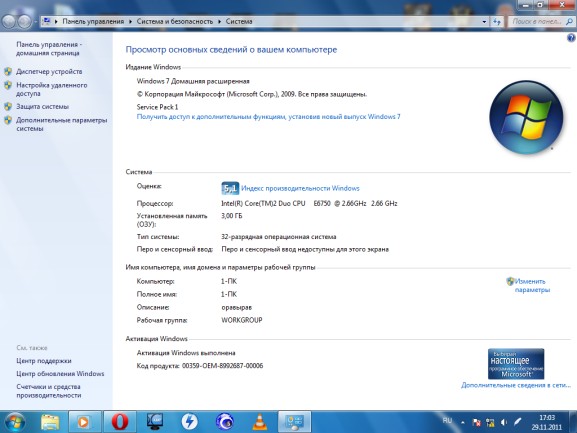Click the Forward navigation button
The height and width of the screenshot is (433, 577).
[x=25, y=22]
